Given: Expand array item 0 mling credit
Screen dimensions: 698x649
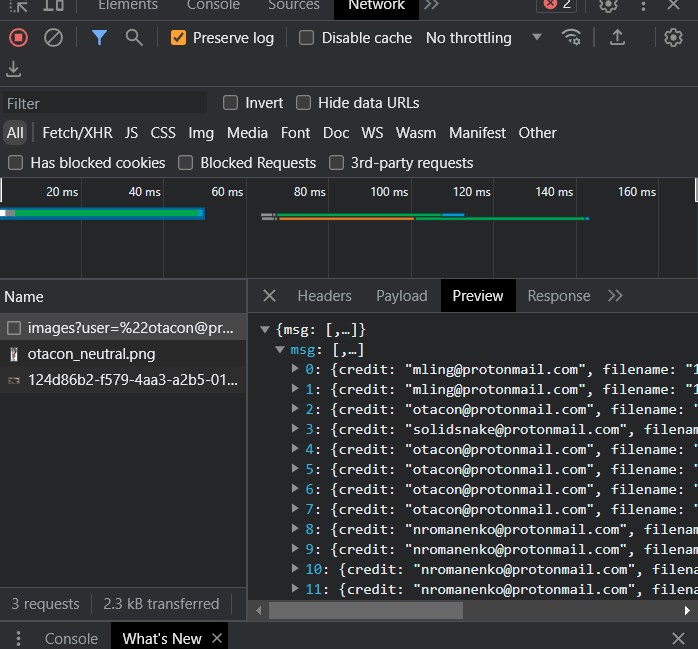Looking at the screenshot, I should tap(295, 368).
